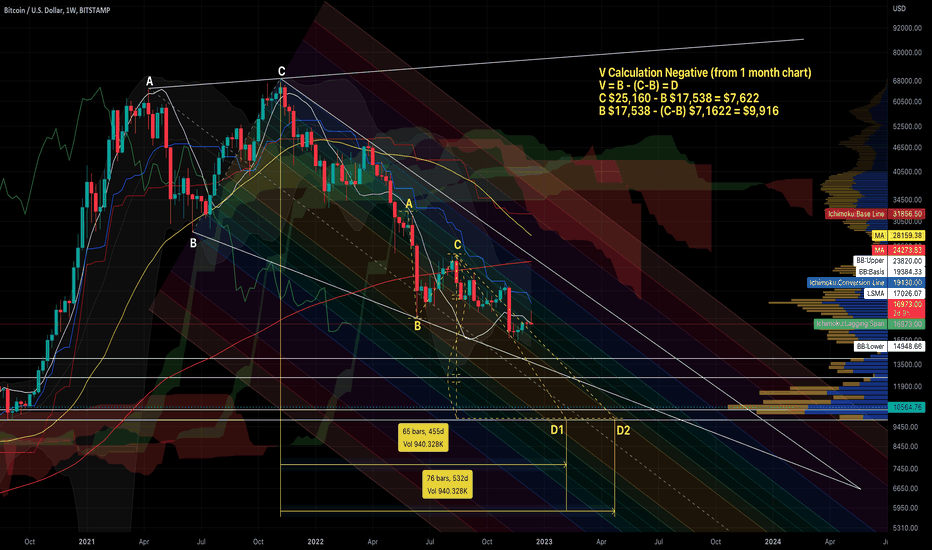Click the 2023 time axis label

544,542
